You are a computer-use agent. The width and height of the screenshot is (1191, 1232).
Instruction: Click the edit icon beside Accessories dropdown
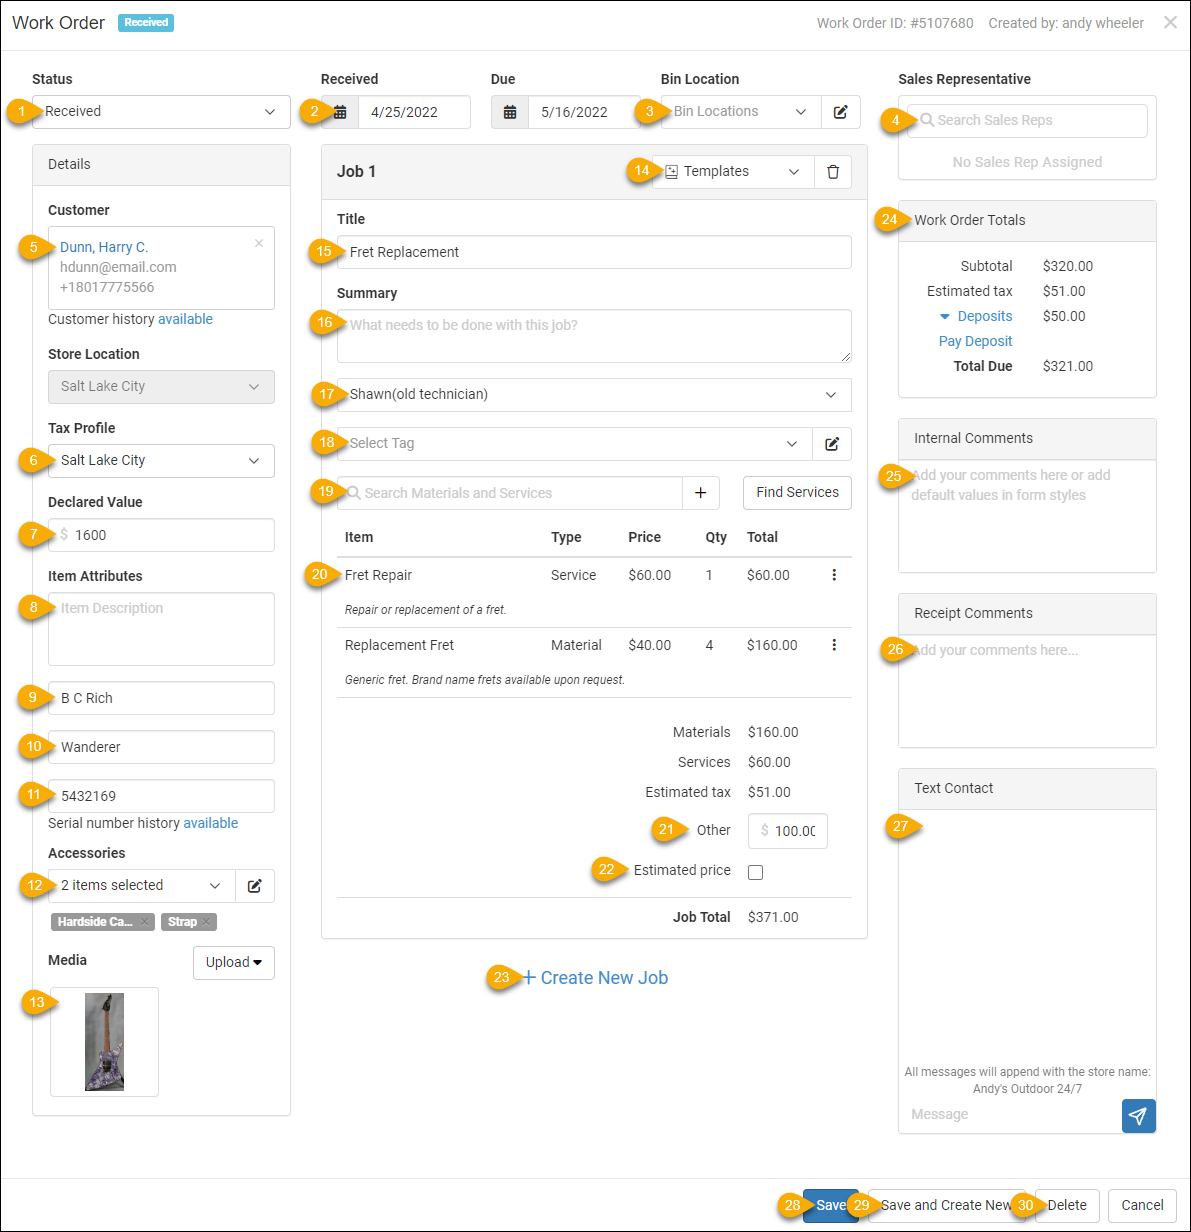point(254,886)
